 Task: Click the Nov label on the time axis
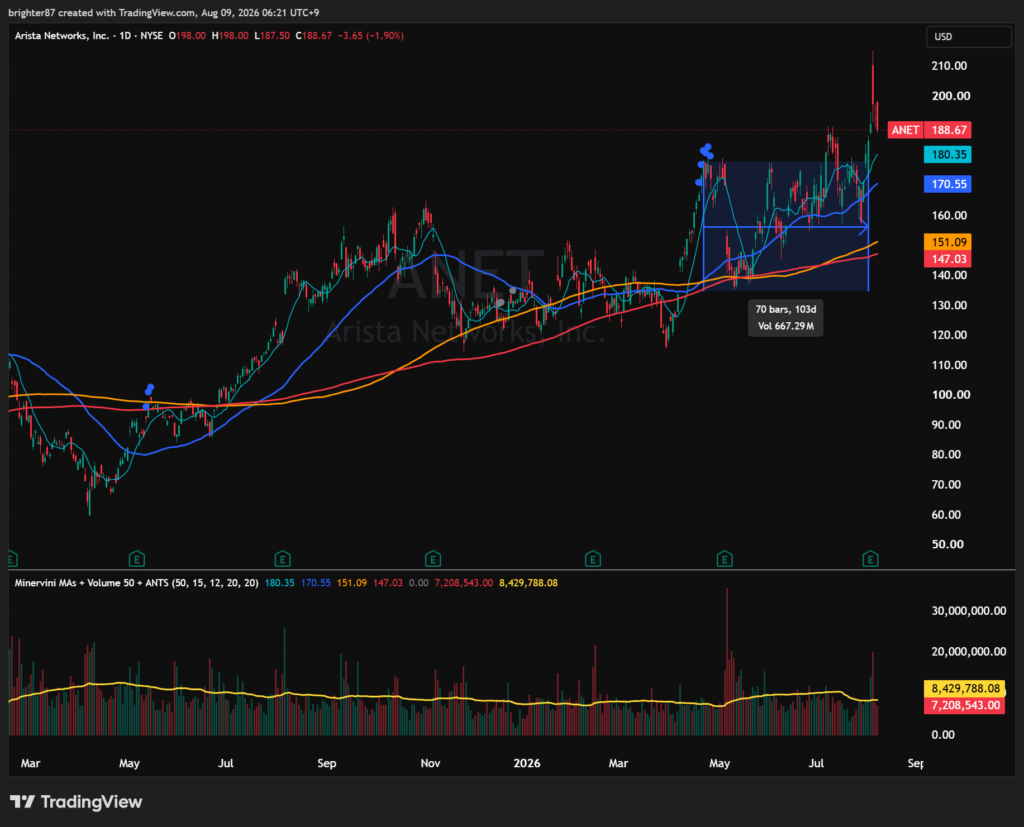[430, 763]
